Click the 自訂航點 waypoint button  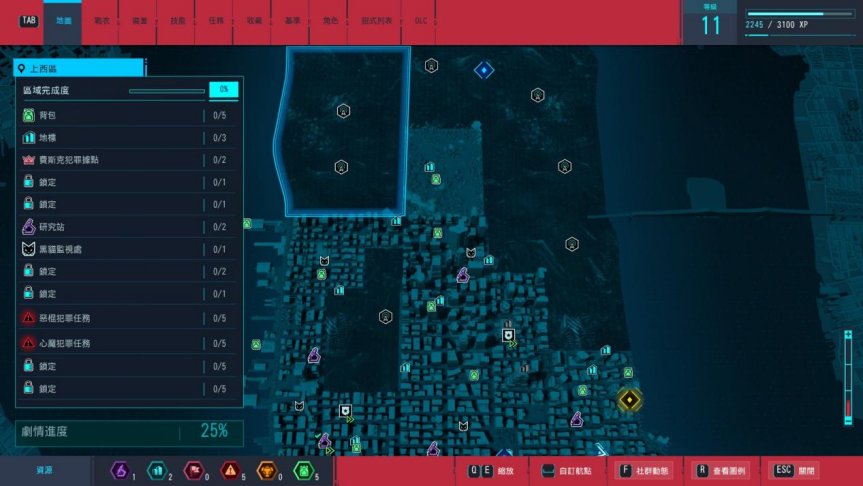(566, 471)
